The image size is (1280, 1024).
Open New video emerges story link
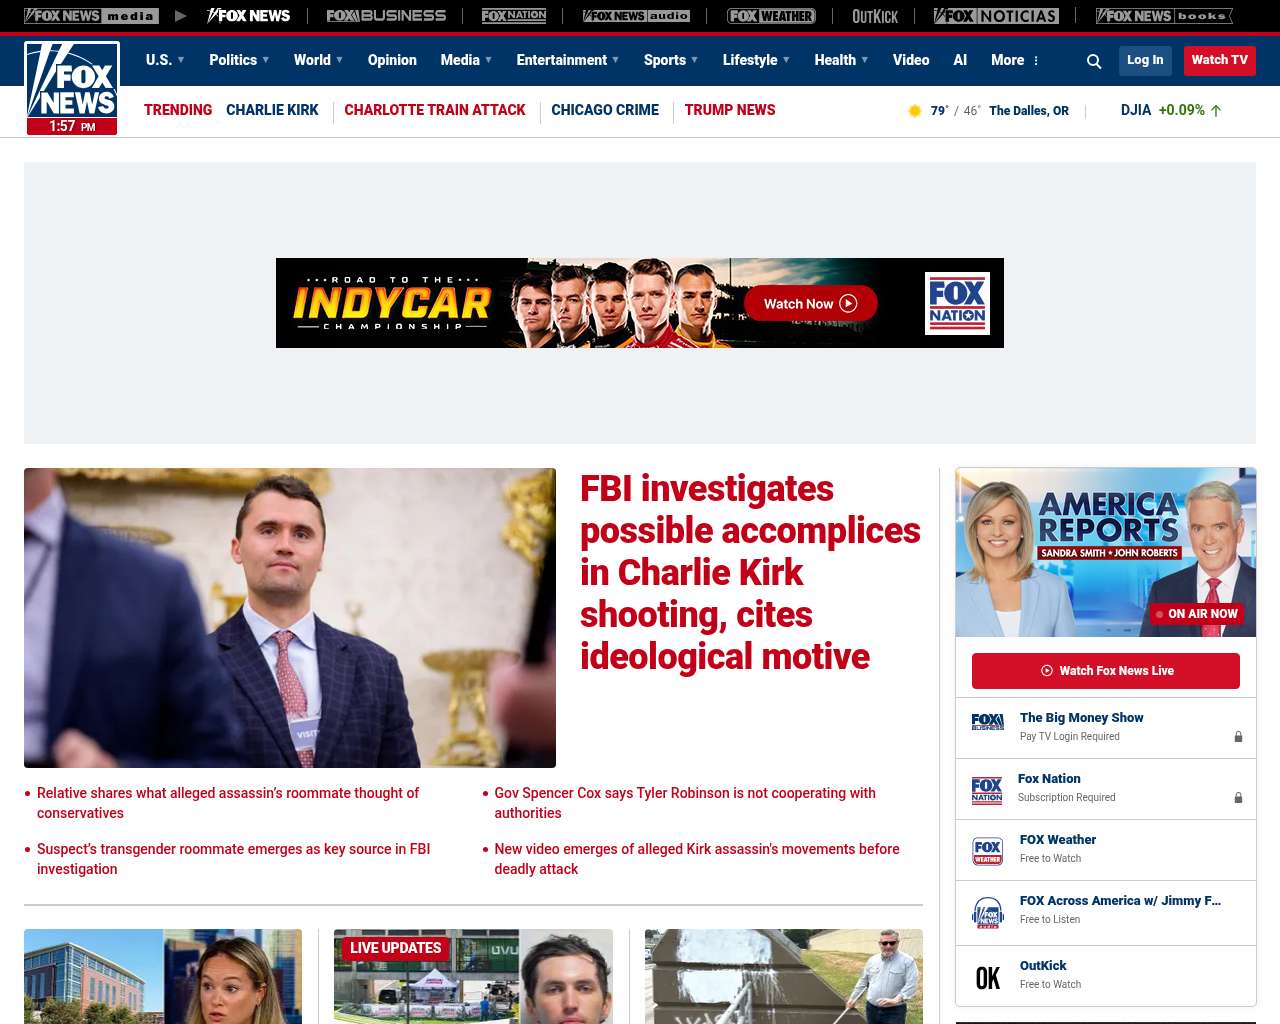point(697,859)
